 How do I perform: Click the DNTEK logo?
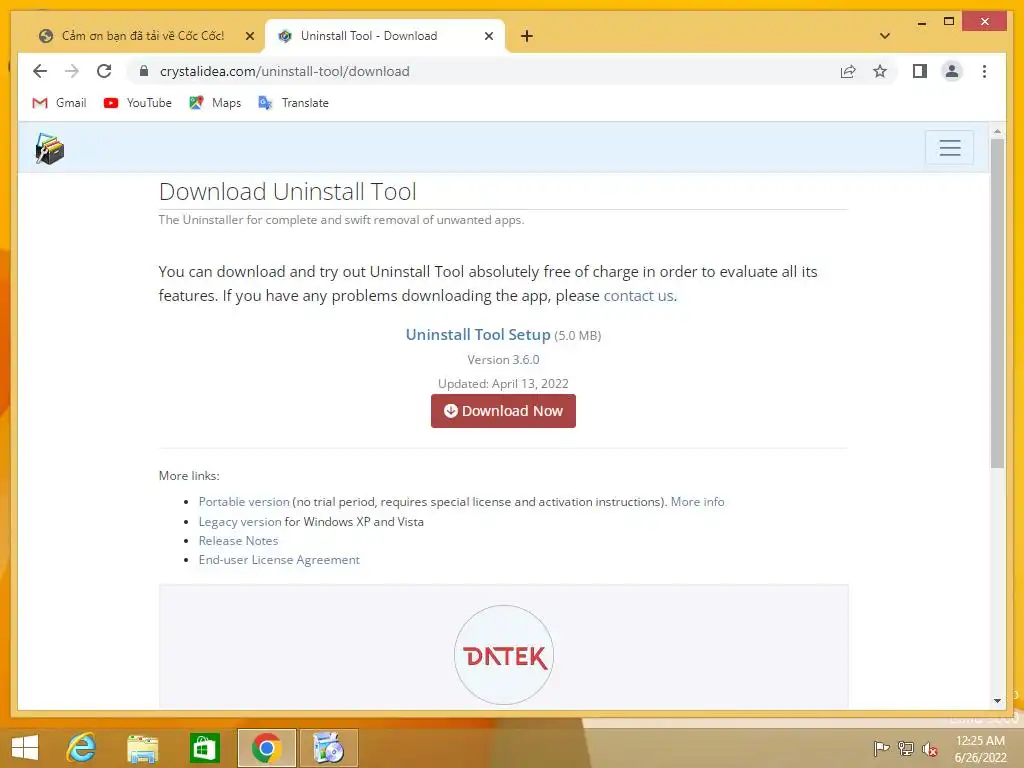504,655
